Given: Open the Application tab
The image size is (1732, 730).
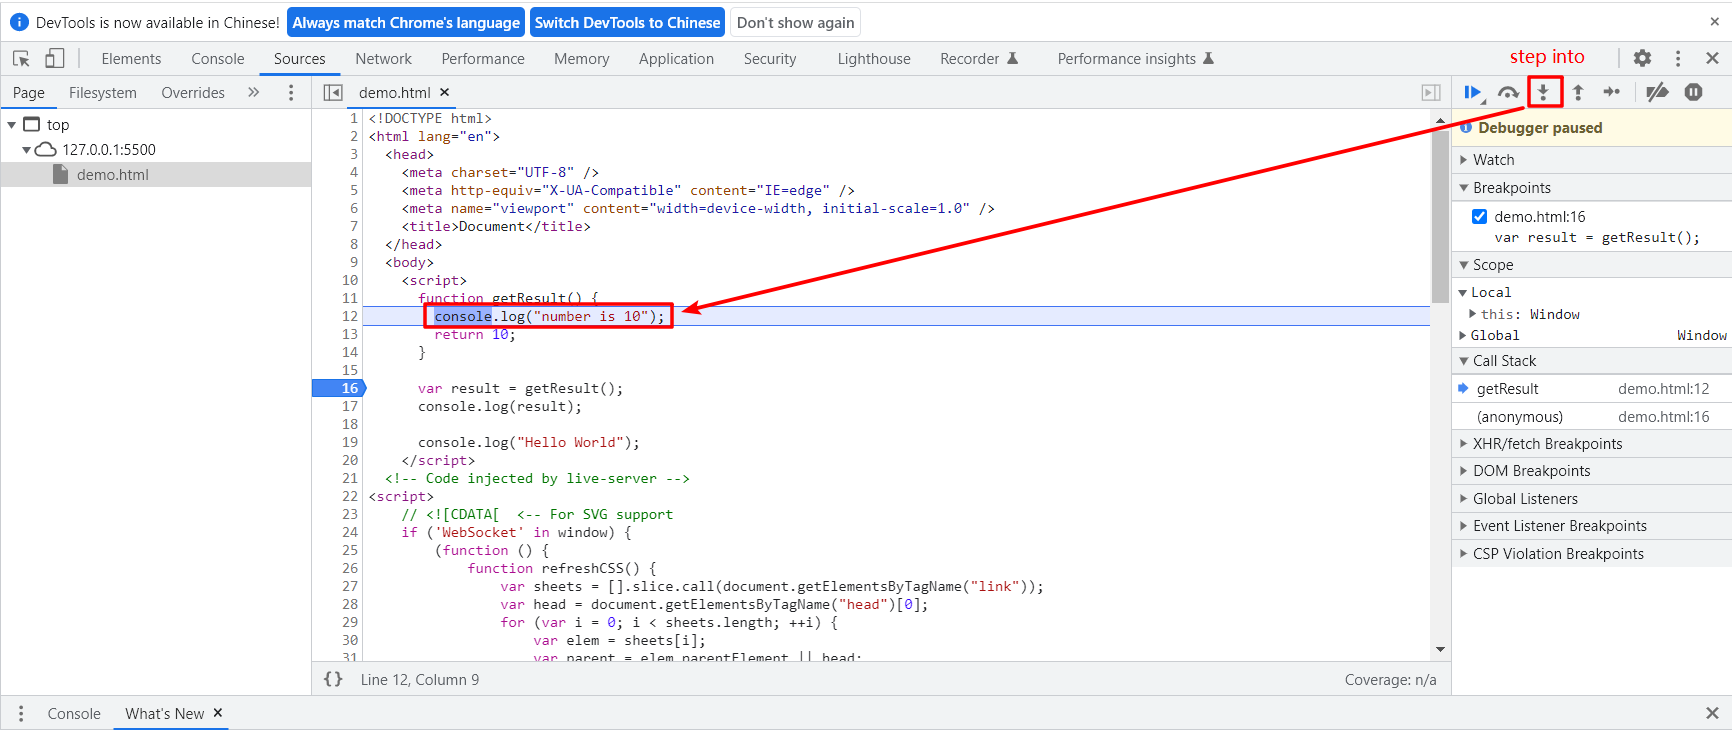Looking at the screenshot, I should 676,59.
